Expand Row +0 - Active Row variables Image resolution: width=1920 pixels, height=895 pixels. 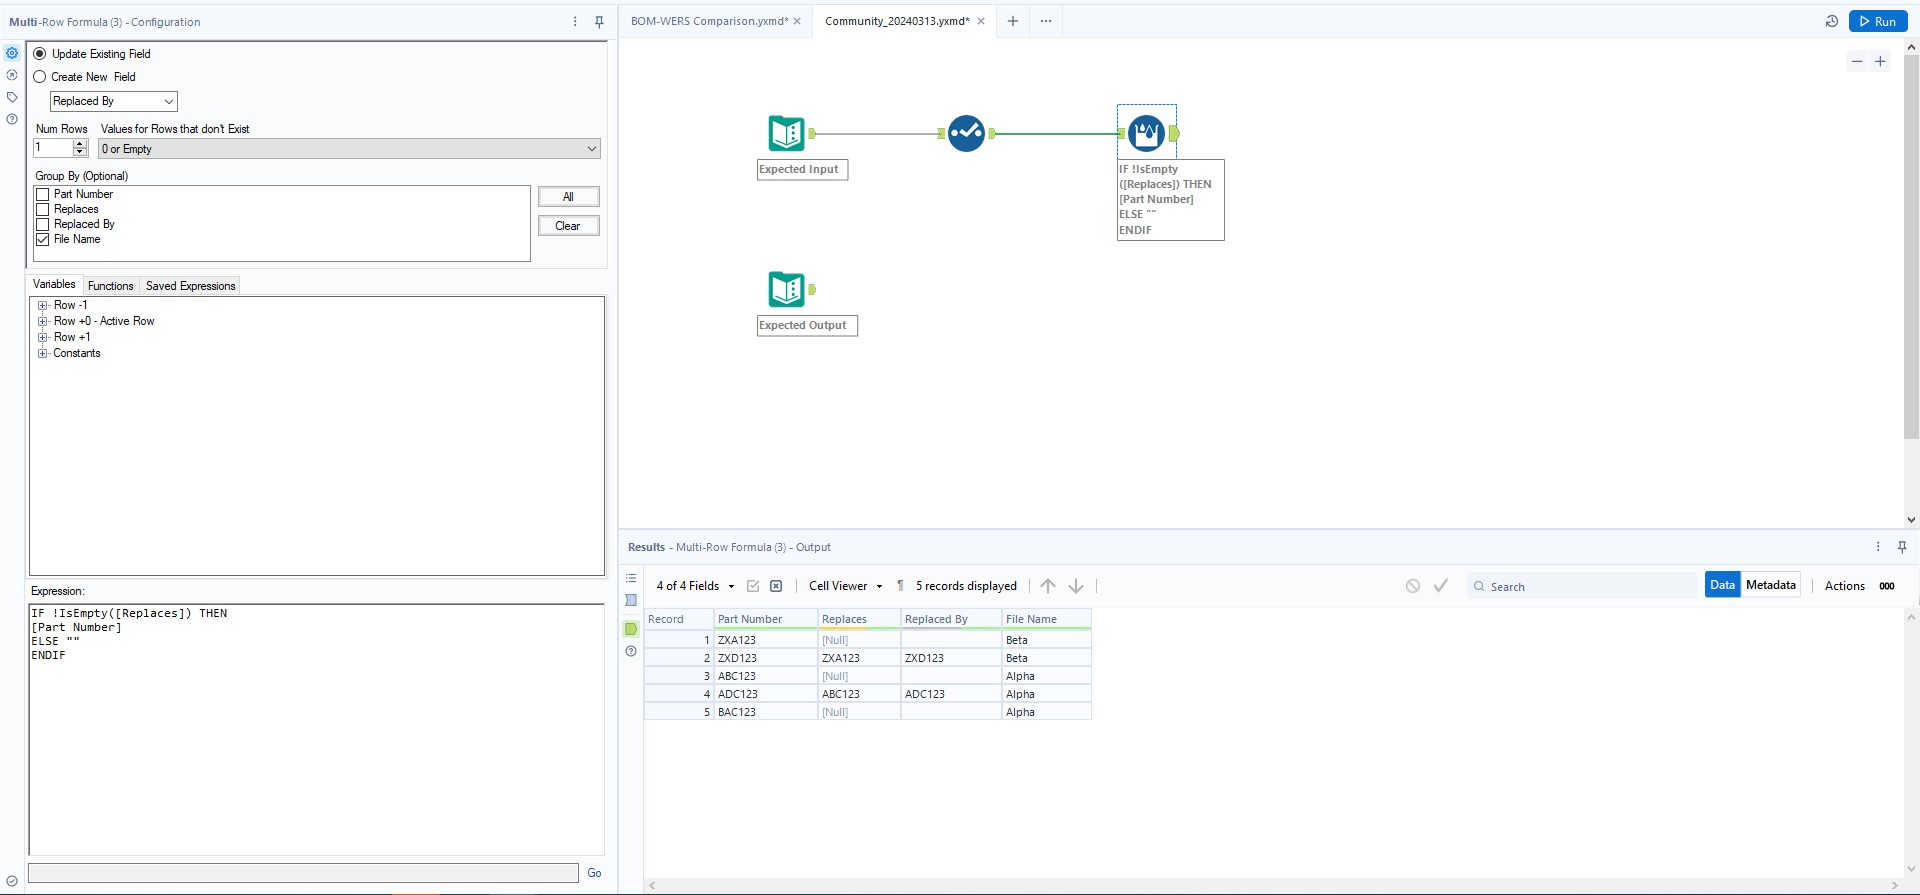43,321
